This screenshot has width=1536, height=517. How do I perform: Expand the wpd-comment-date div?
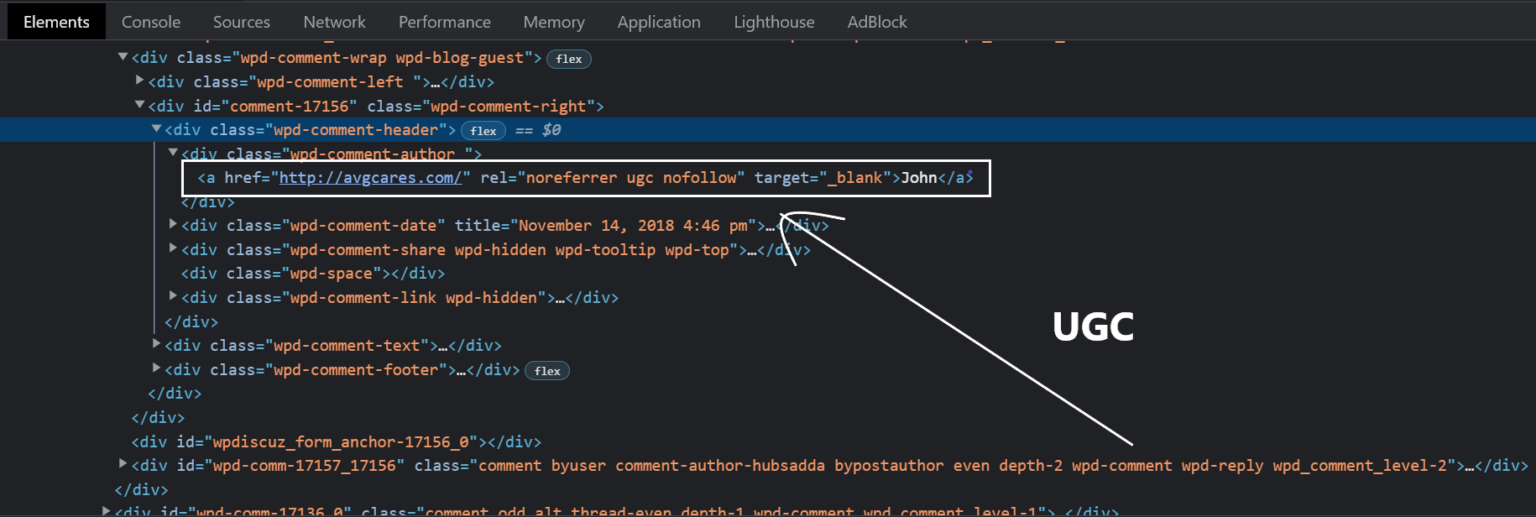point(174,225)
